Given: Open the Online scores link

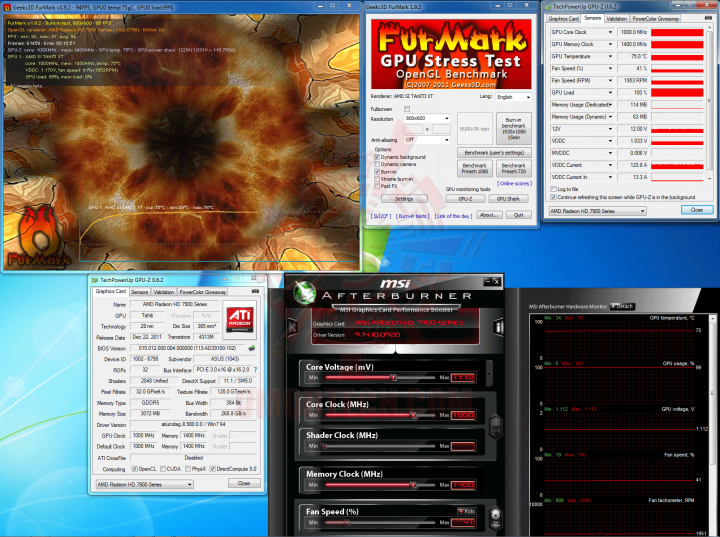Looking at the screenshot, I should pyautogui.click(x=514, y=184).
